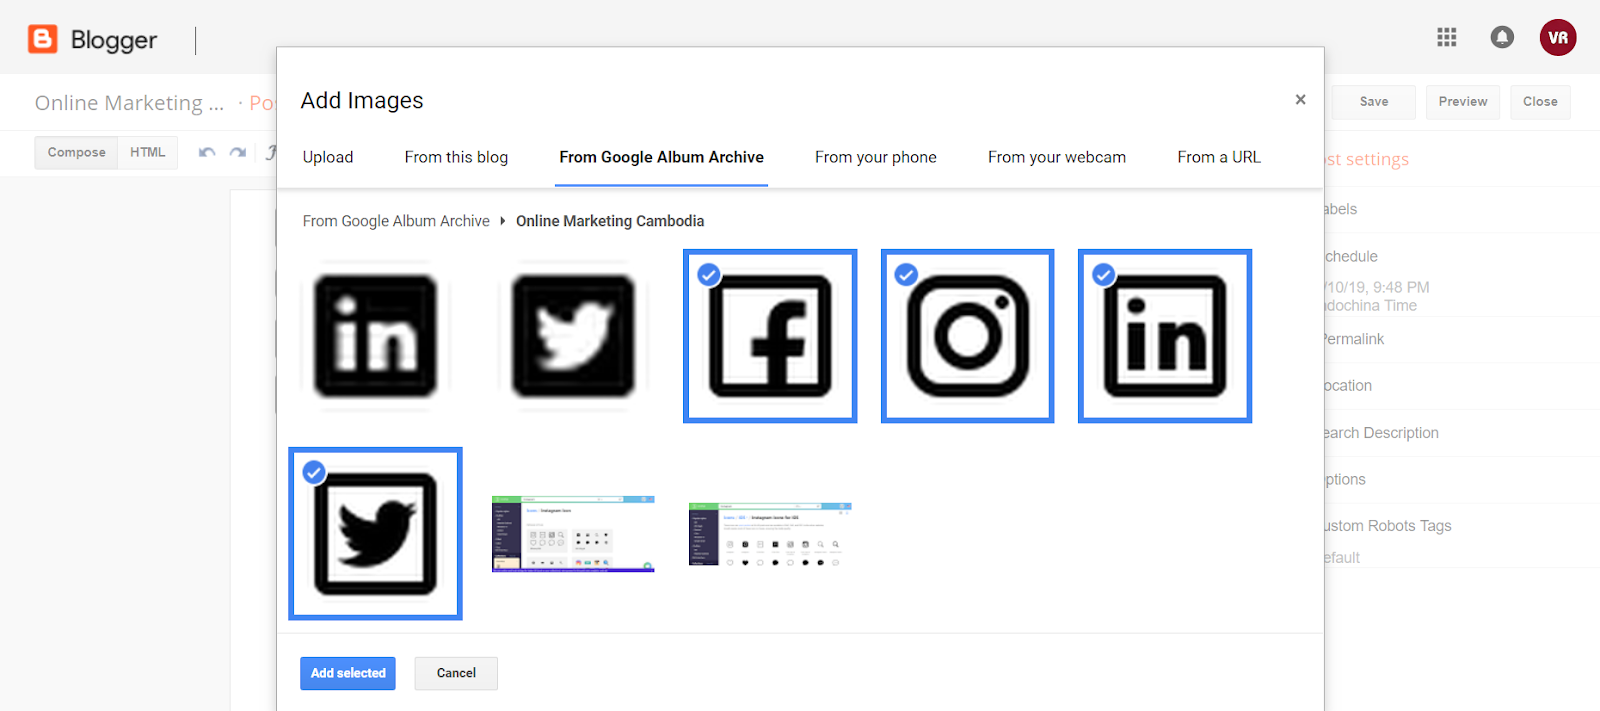This screenshot has width=1600, height=711.
Task: Deselect the selected LinkedIn image checkmark
Action: [x=1102, y=274]
